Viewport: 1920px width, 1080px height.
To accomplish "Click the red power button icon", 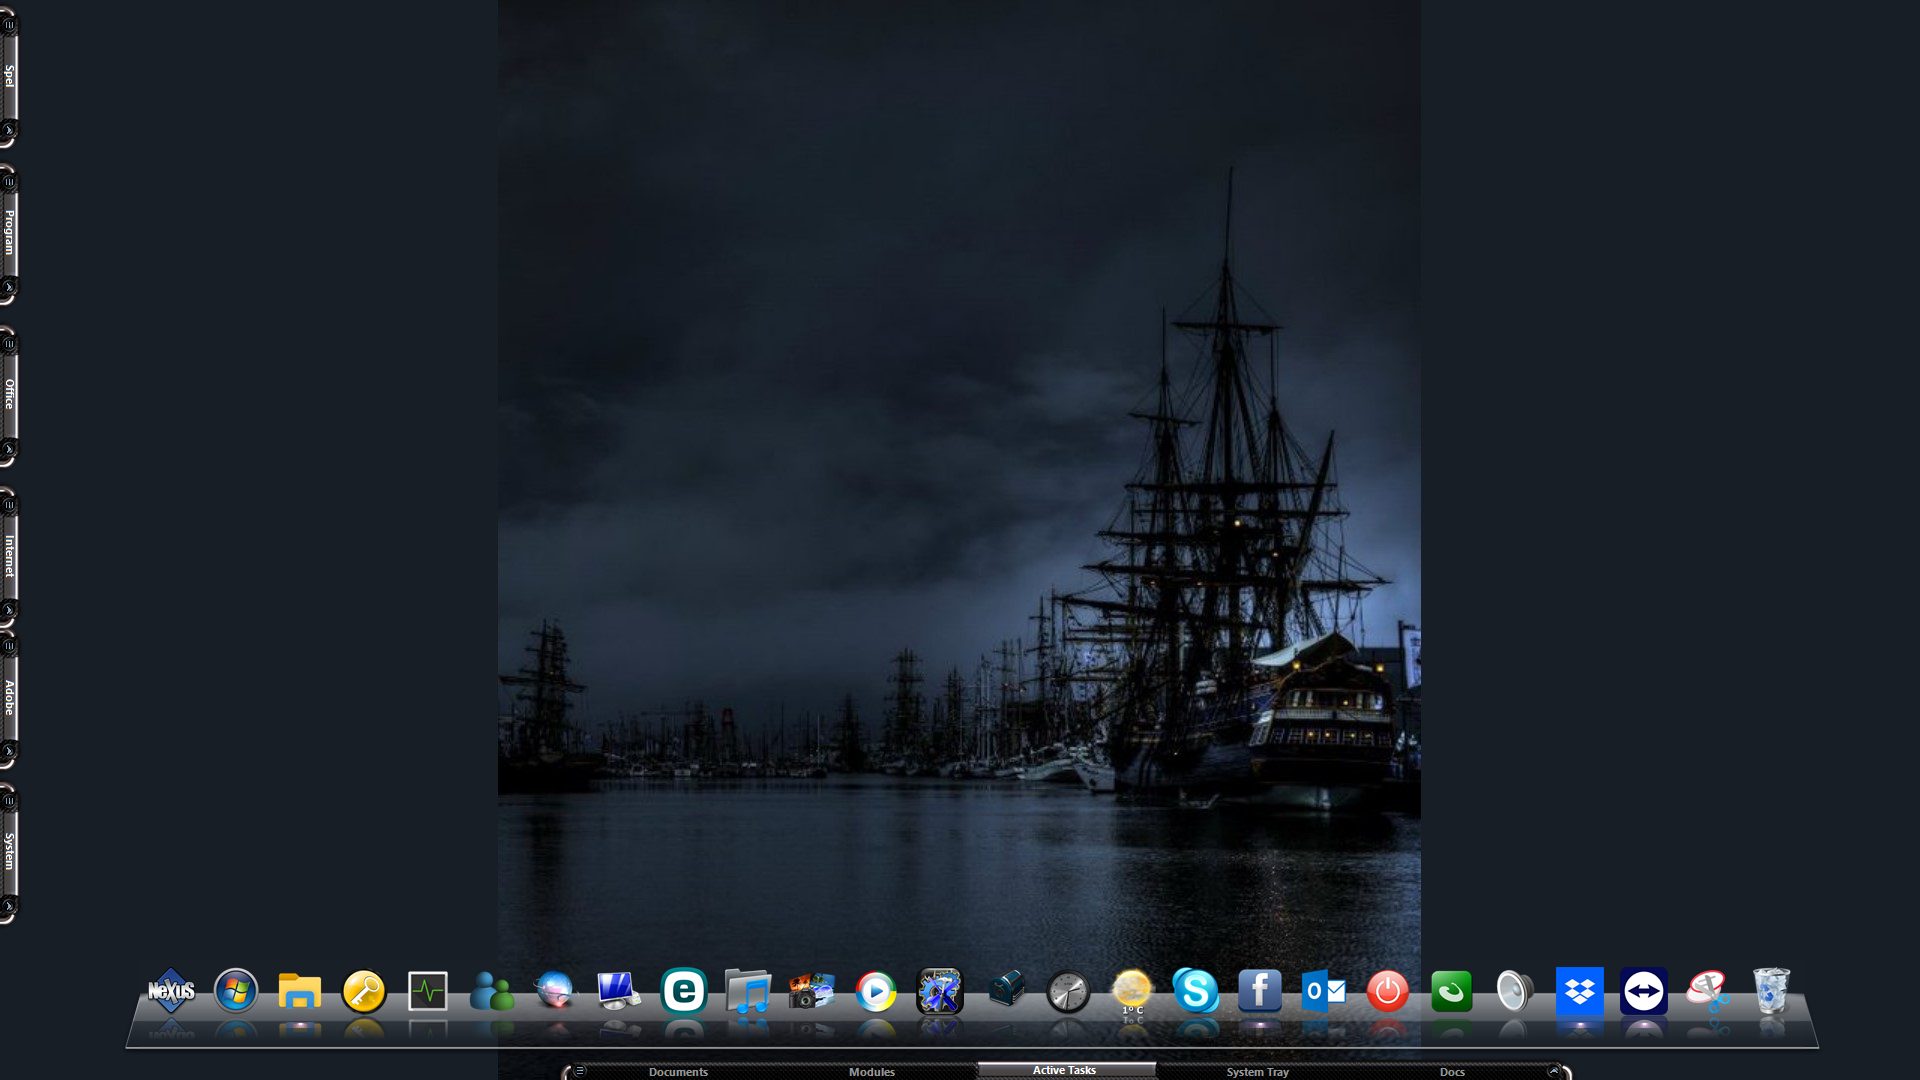I will (1388, 991).
